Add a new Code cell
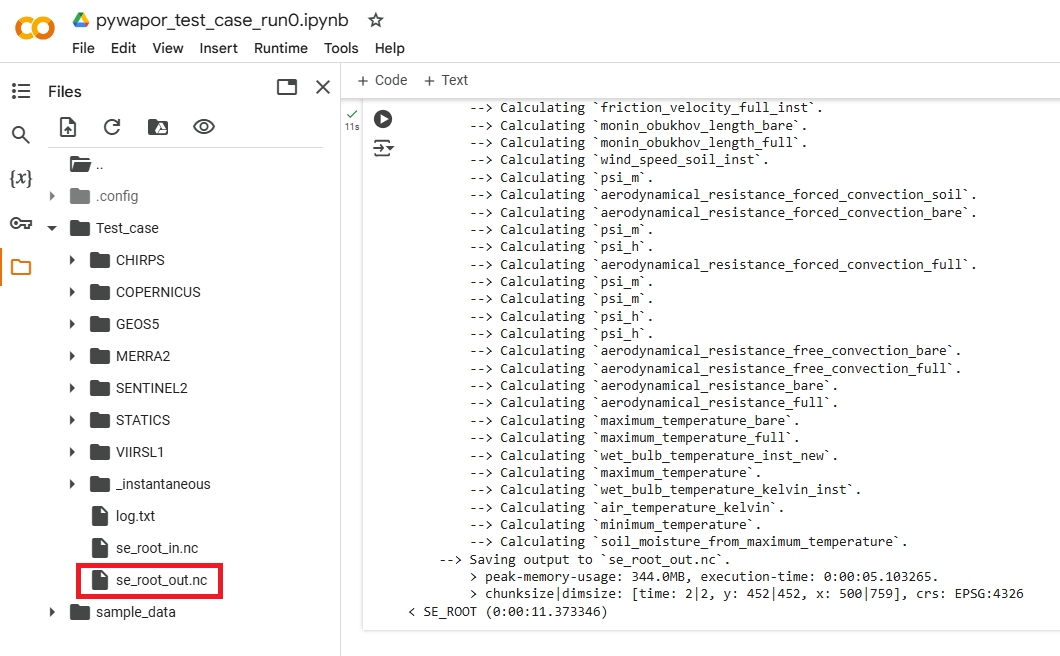This screenshot has height=656, width=1060. (382, 80)
